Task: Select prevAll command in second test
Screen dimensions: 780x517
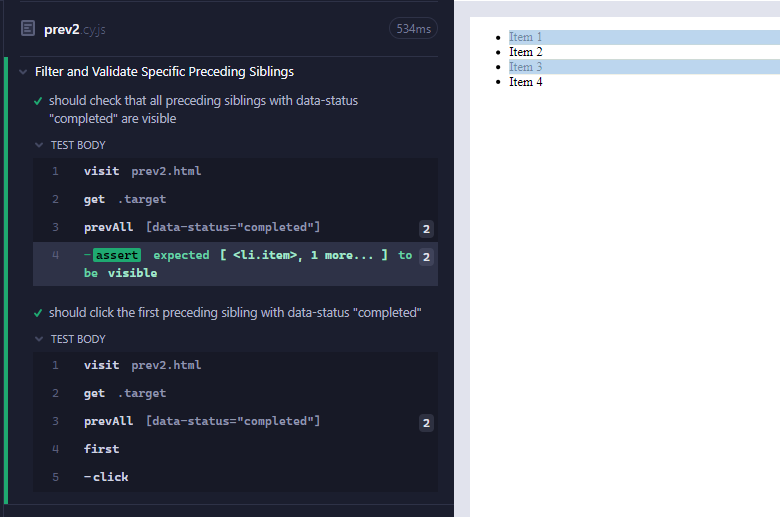Action: tap(235, 421)
